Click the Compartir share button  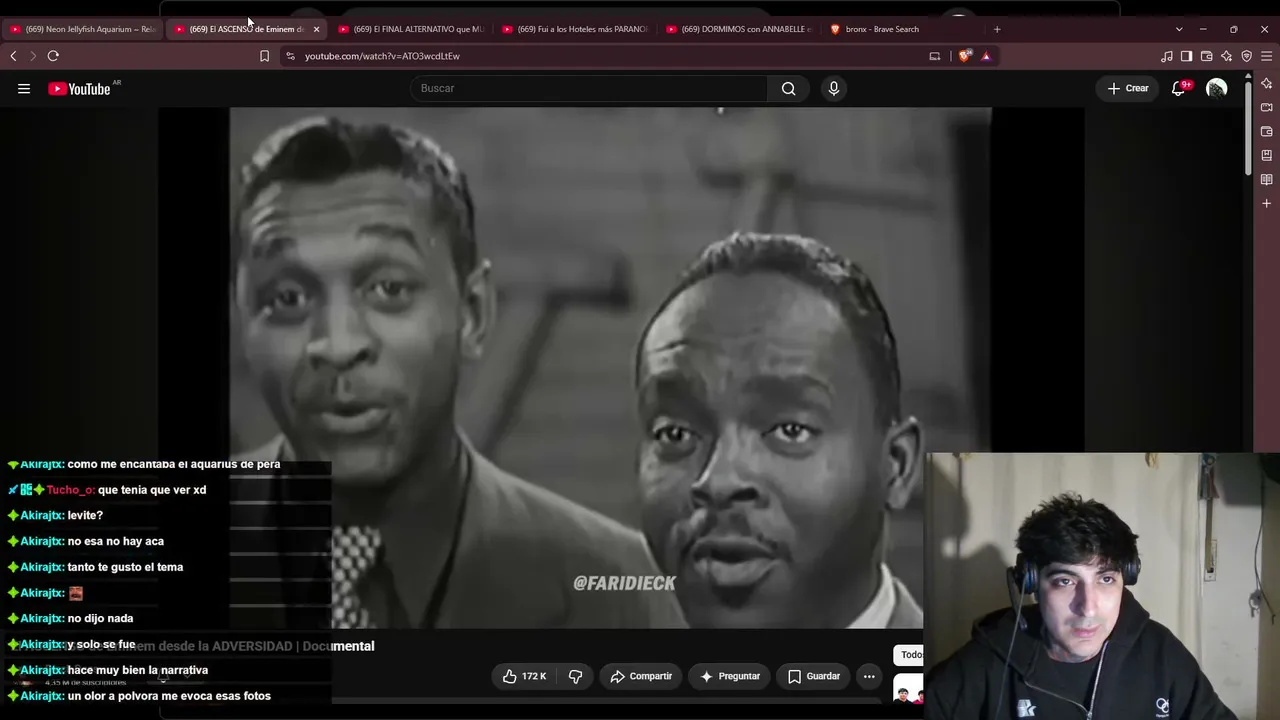641,677
